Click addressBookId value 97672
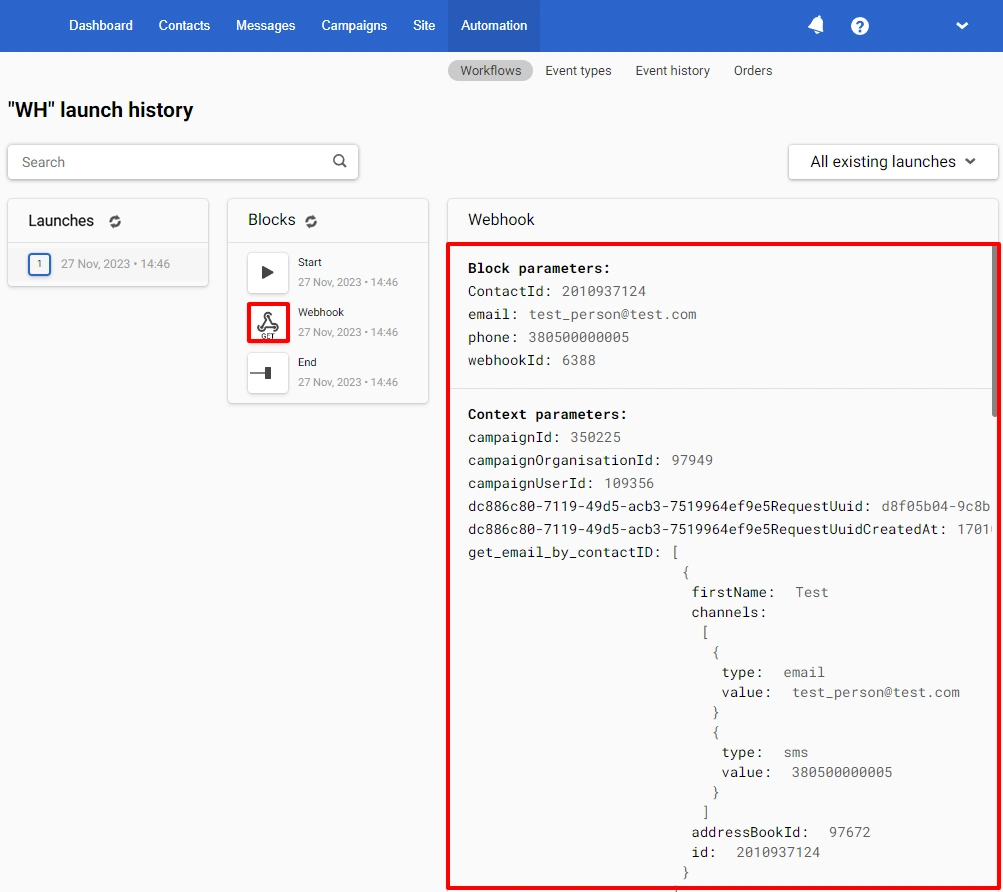This screenshot has height=892, width=1003. (x=849, y=832)
